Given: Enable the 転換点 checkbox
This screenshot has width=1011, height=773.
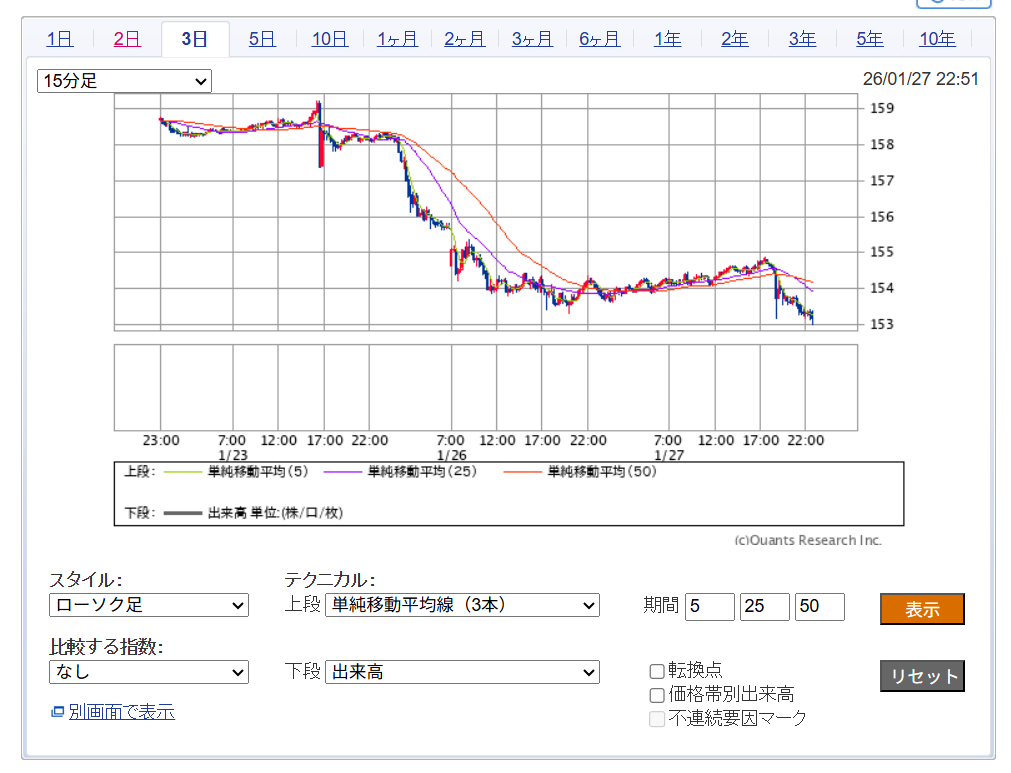Looking at the screenshot, I should [x=657, y=671].
